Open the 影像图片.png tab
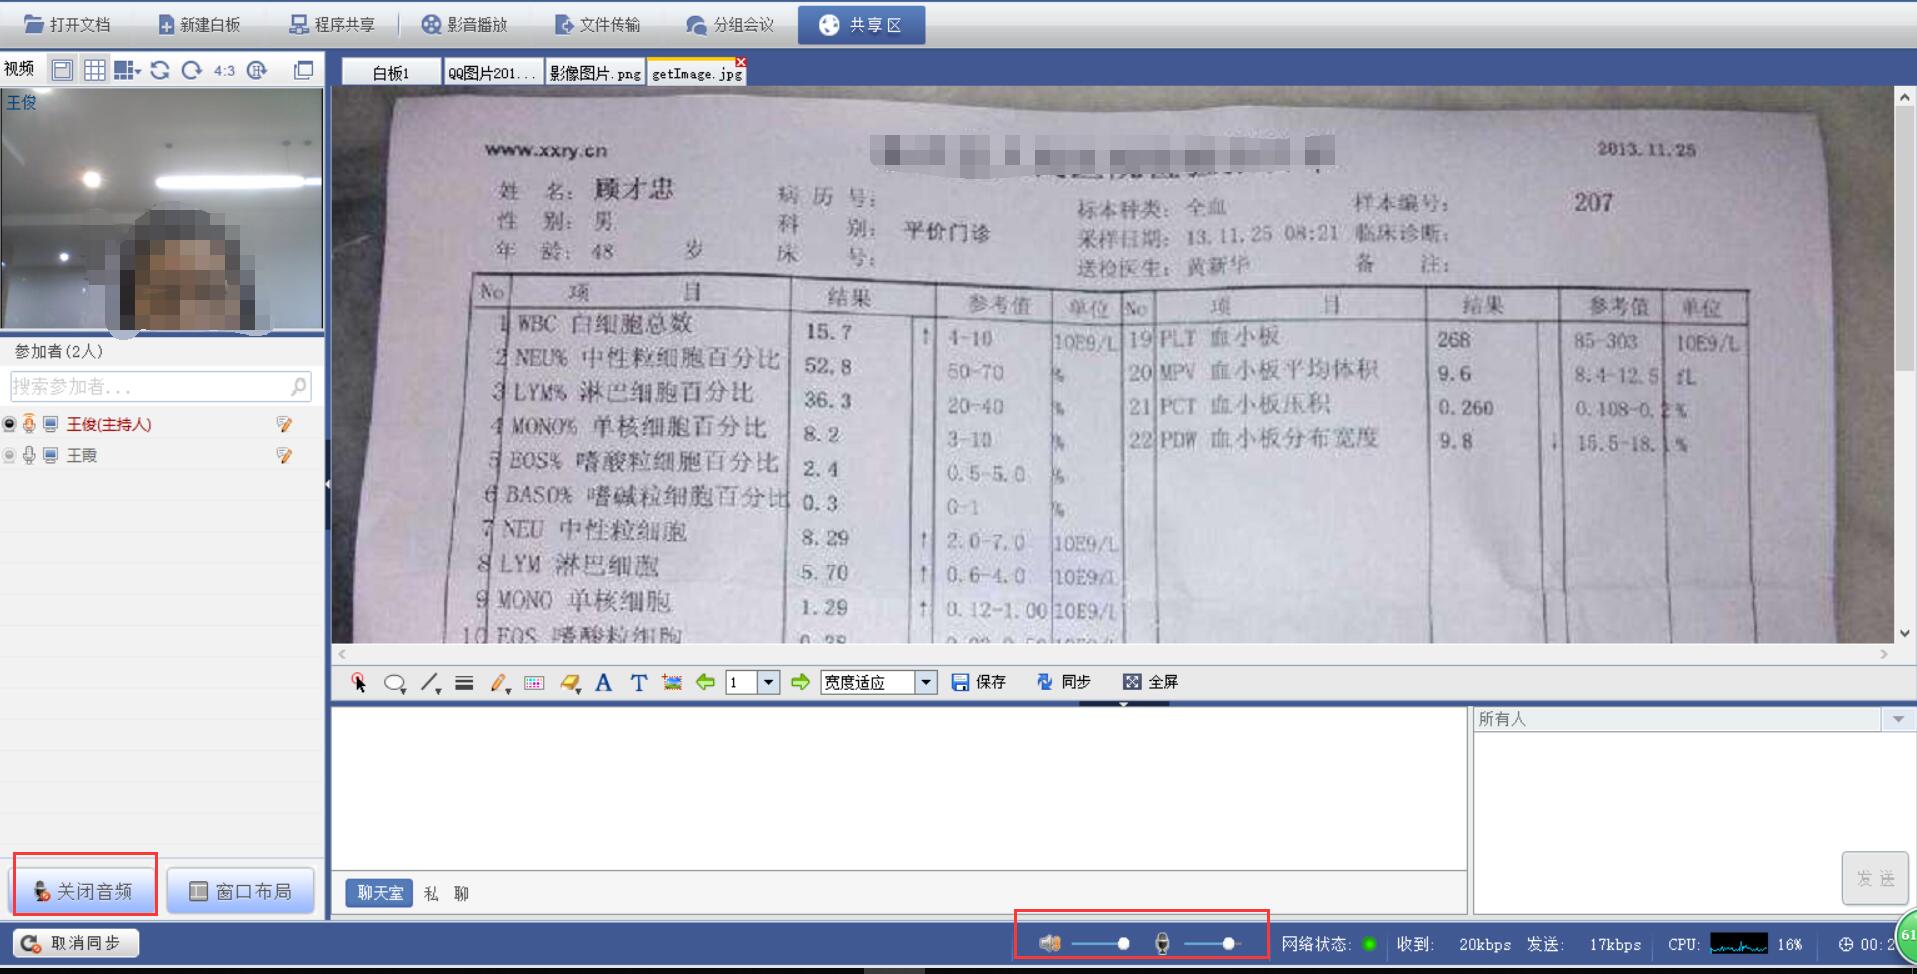This screenshot has height=974, width=1917. [x=595, y=73]
